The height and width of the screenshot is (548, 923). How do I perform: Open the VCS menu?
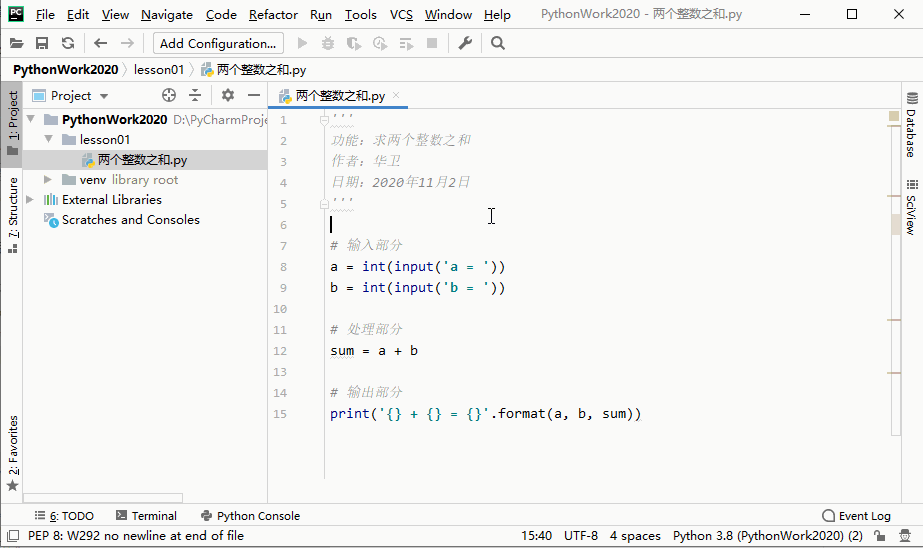[401, 15]
